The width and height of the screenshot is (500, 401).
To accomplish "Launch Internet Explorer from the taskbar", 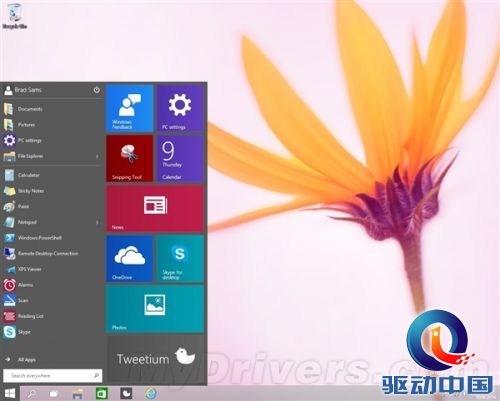I will (x=151, y=394).
